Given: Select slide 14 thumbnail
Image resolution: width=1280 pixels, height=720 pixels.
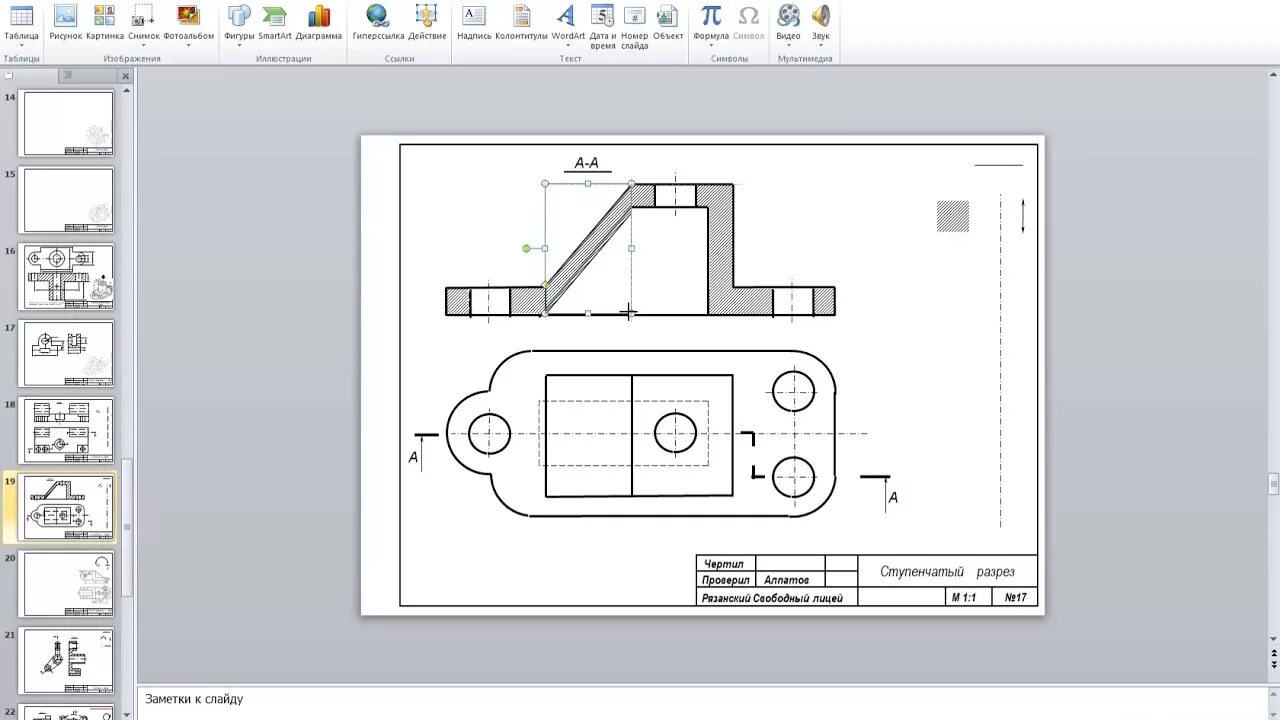Looking at the screenshot, I should [68, 123].
